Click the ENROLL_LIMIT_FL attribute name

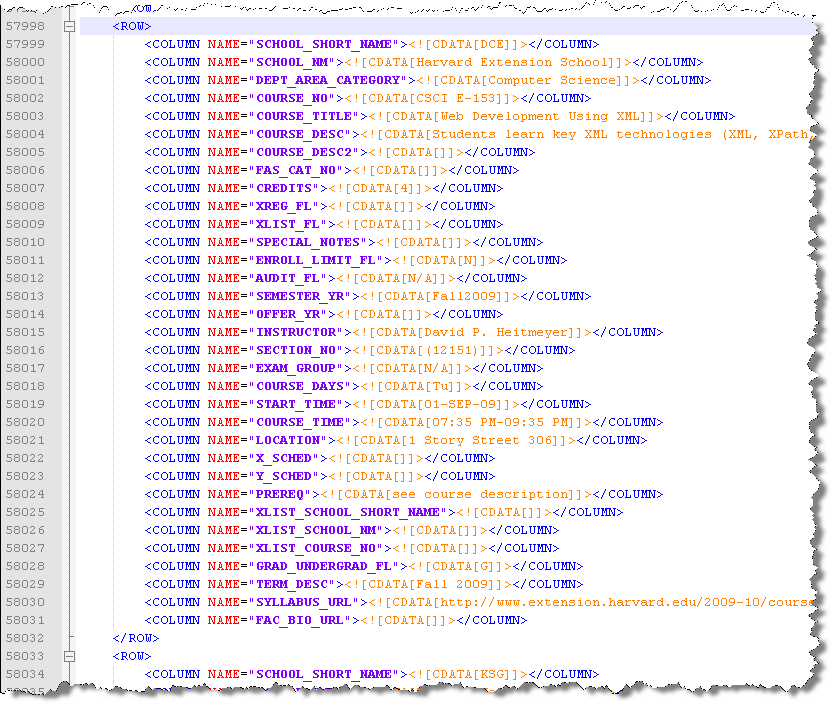[316, 260]
